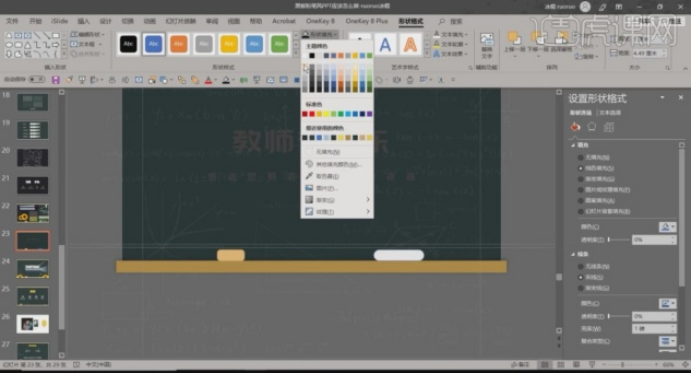Toggle the AutoSave 自动保存 switch
Screen dimensions: 692x373
click(37, 79)
